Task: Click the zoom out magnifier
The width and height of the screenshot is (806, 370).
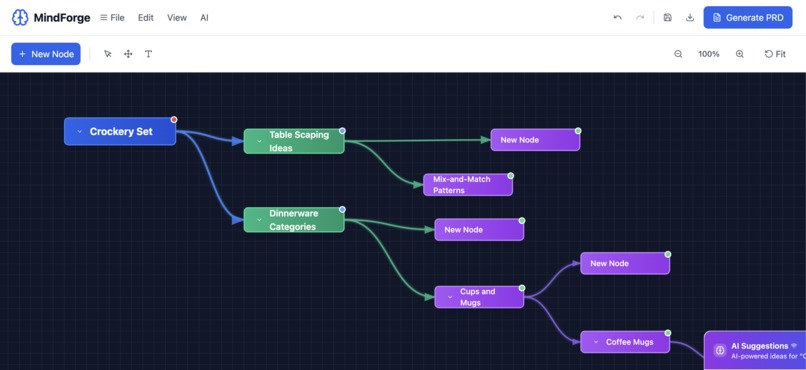Action: pos(678,54)
